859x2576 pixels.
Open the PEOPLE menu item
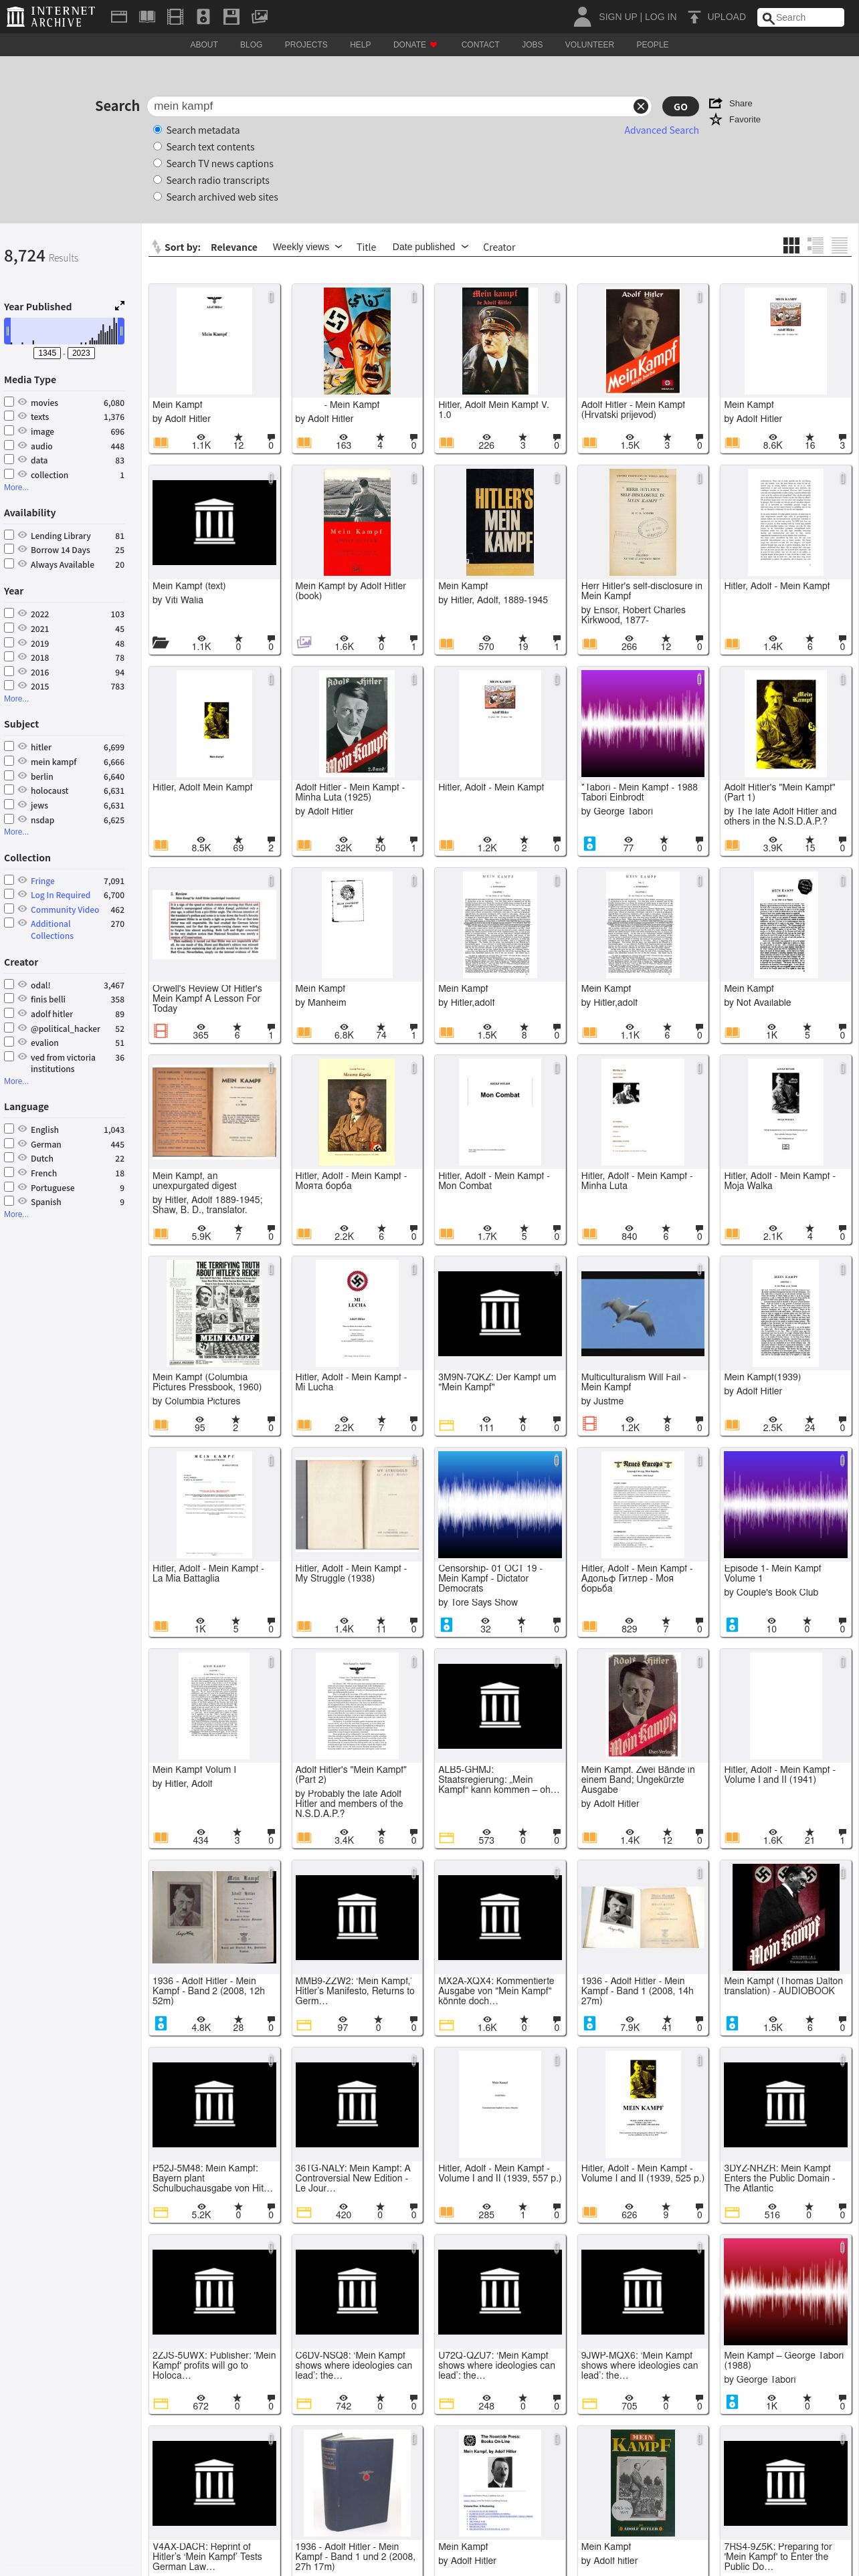(x=652, y=45)
